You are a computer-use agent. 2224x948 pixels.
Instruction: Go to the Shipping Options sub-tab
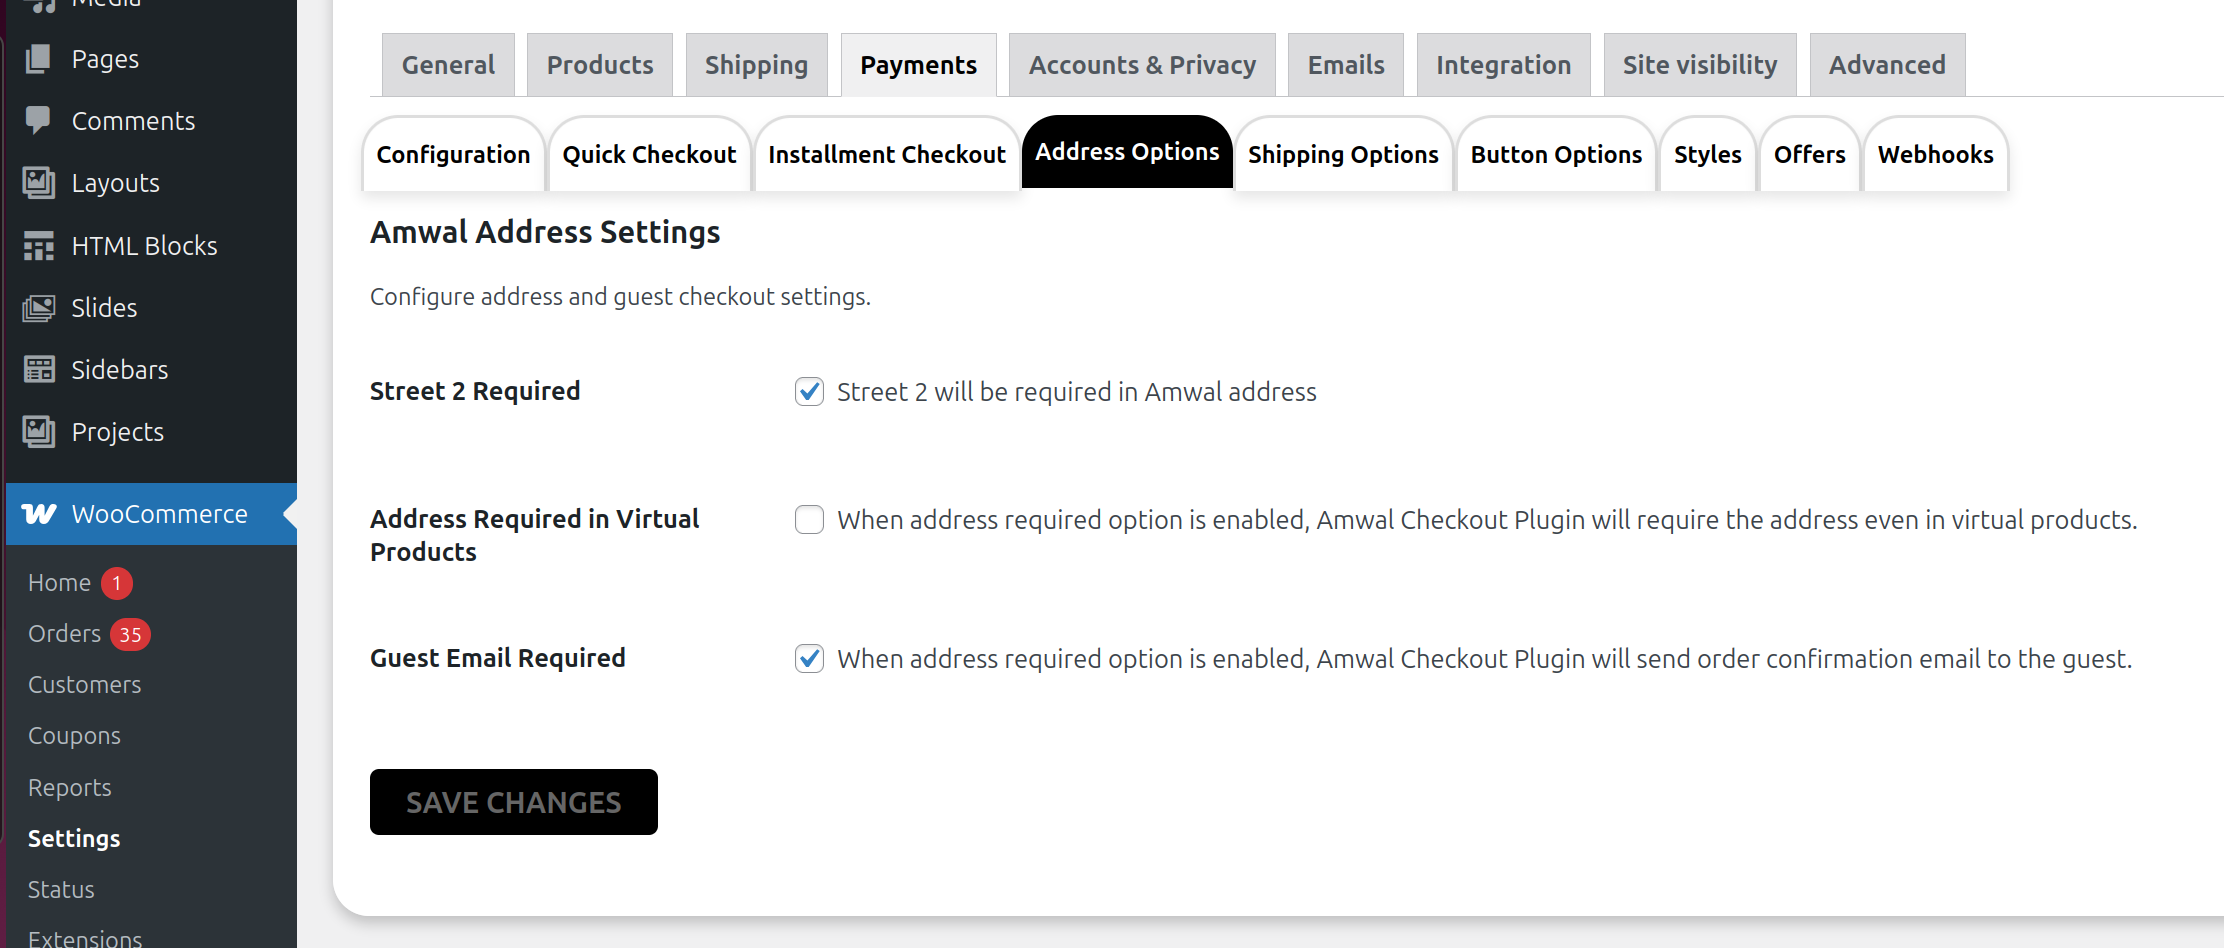1343,154
